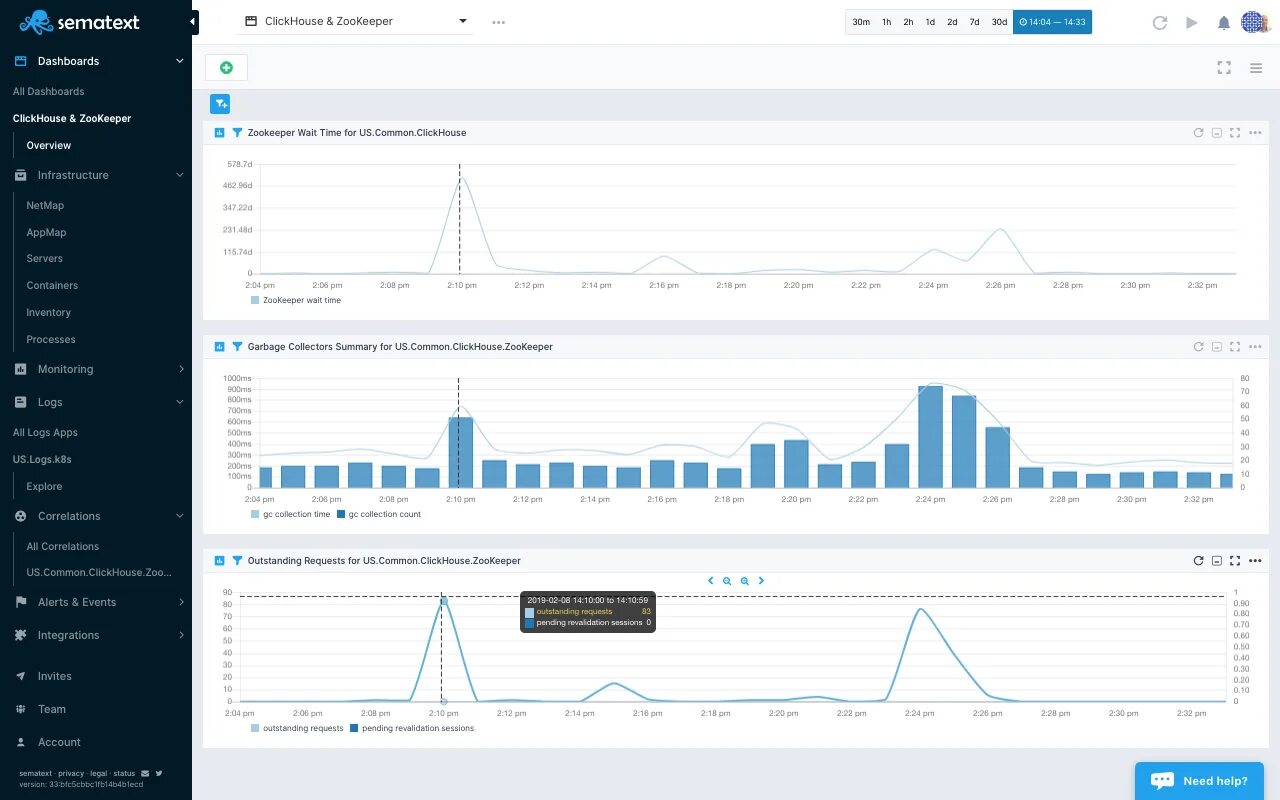The height and width of the screenshot is (800, 1280).
Task: Open the Need help? chat widget
Action: point(1200,781)
